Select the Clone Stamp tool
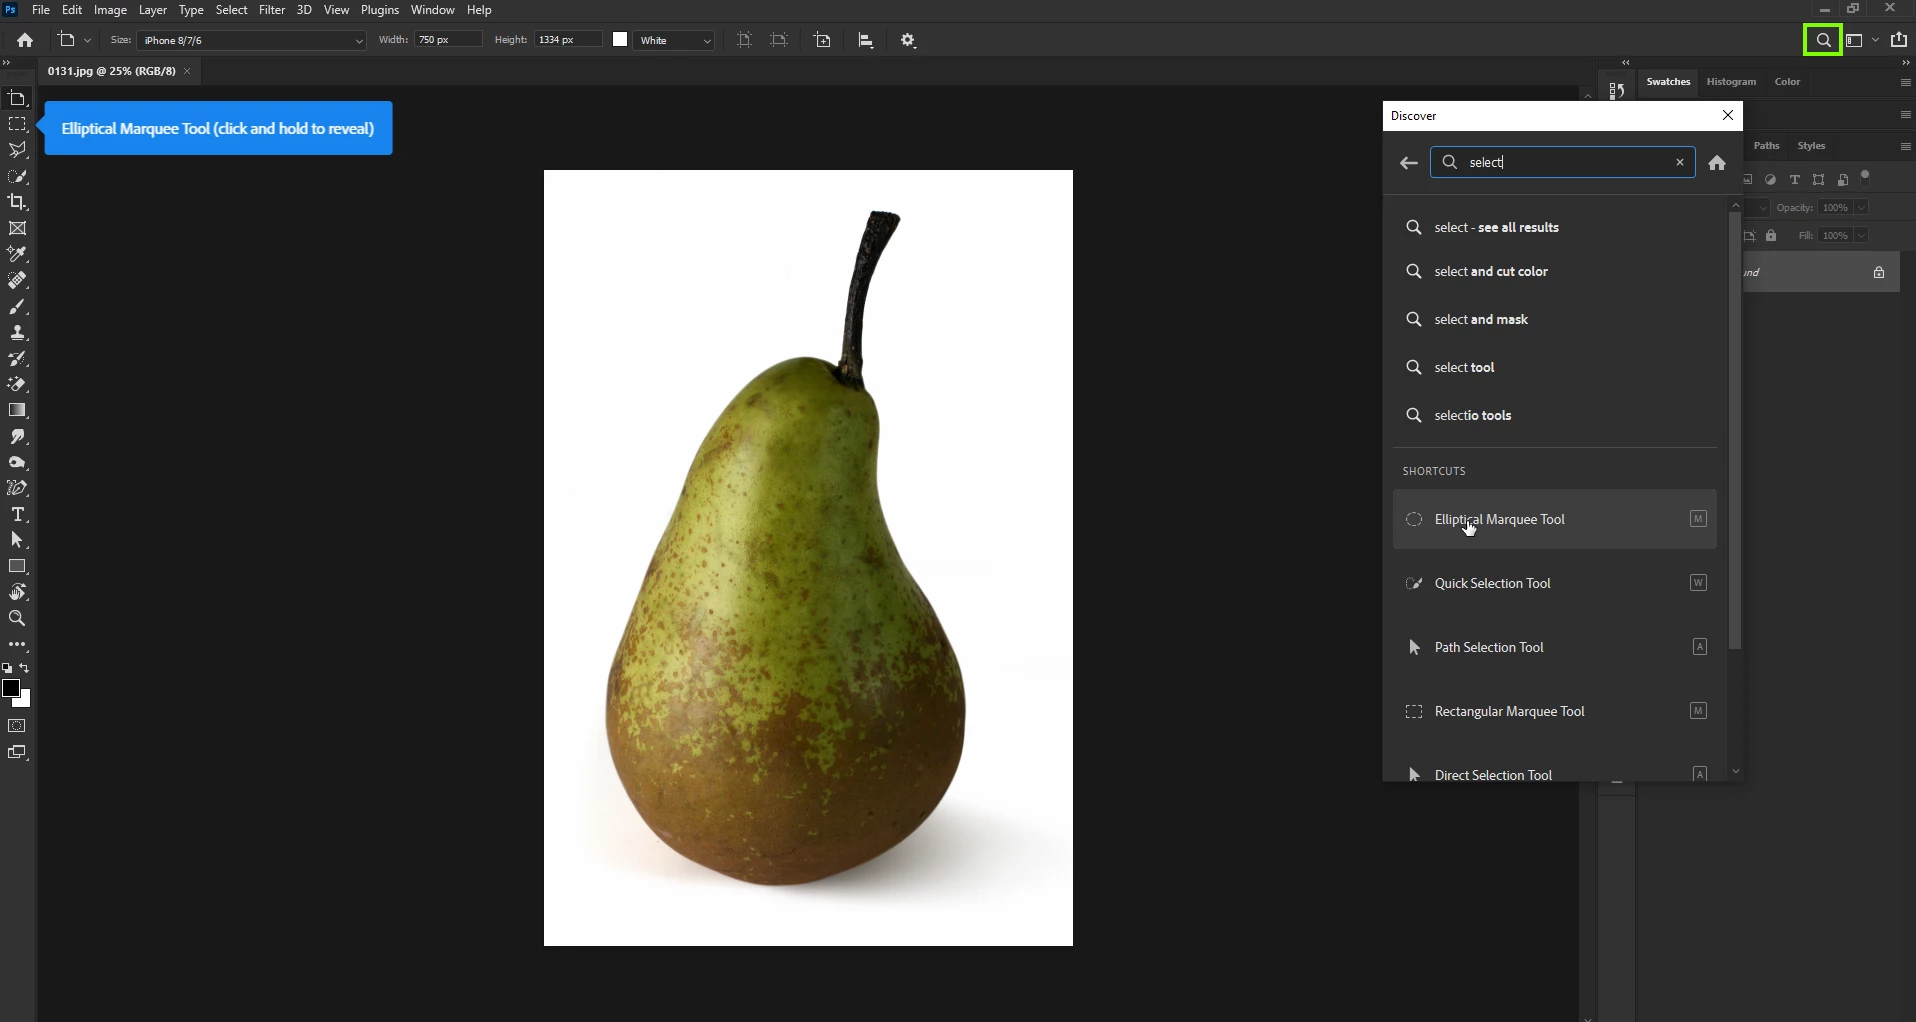 coord(18,333)
